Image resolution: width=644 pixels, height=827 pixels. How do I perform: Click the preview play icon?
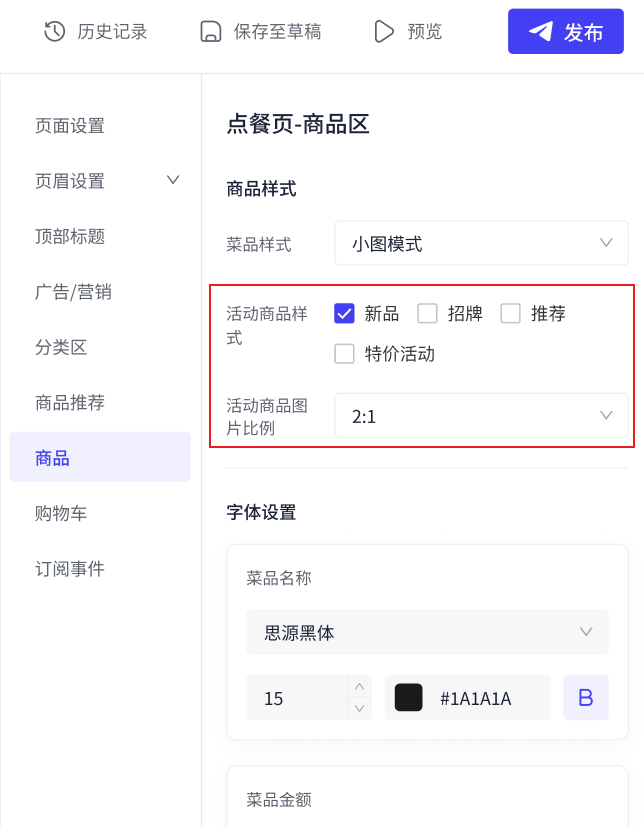click(x=383, y=32)
